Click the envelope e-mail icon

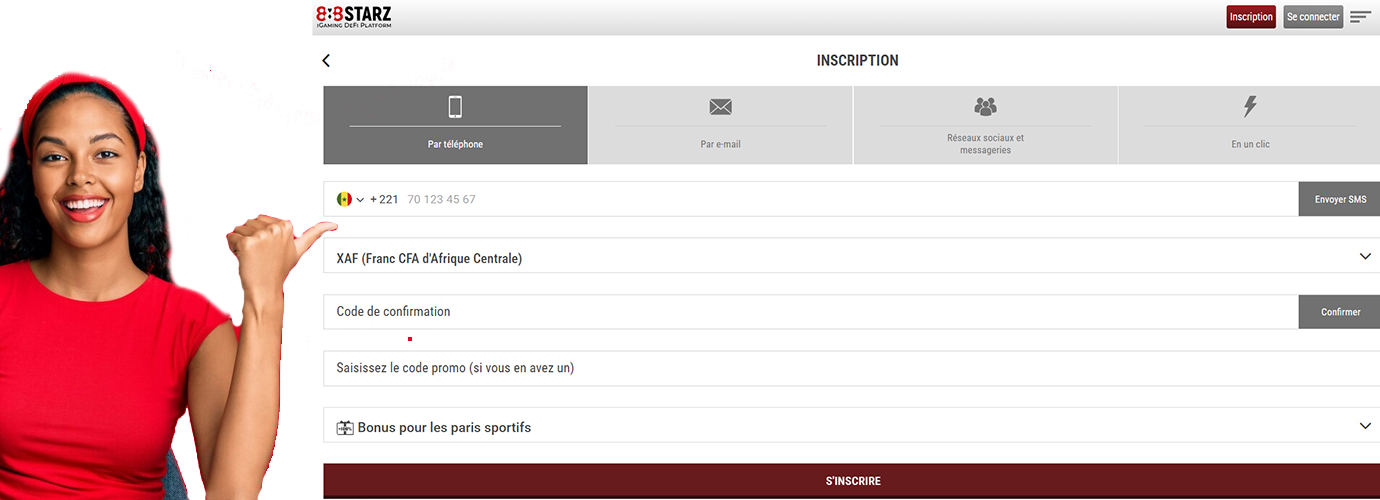pyautogui.click(x=720, y=107)
